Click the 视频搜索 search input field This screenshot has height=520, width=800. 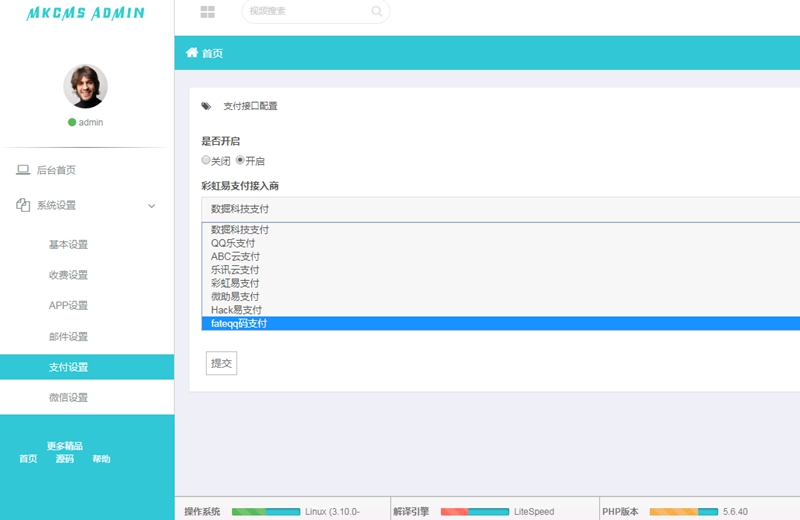tap(305, 12)
